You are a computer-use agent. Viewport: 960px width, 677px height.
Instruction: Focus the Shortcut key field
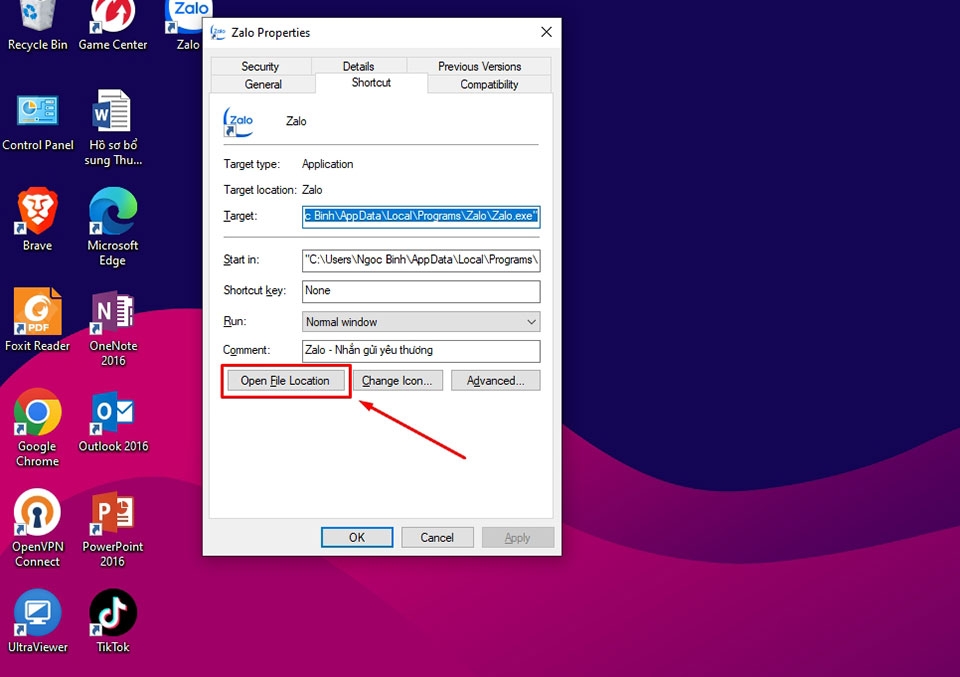tap(421, 291)
